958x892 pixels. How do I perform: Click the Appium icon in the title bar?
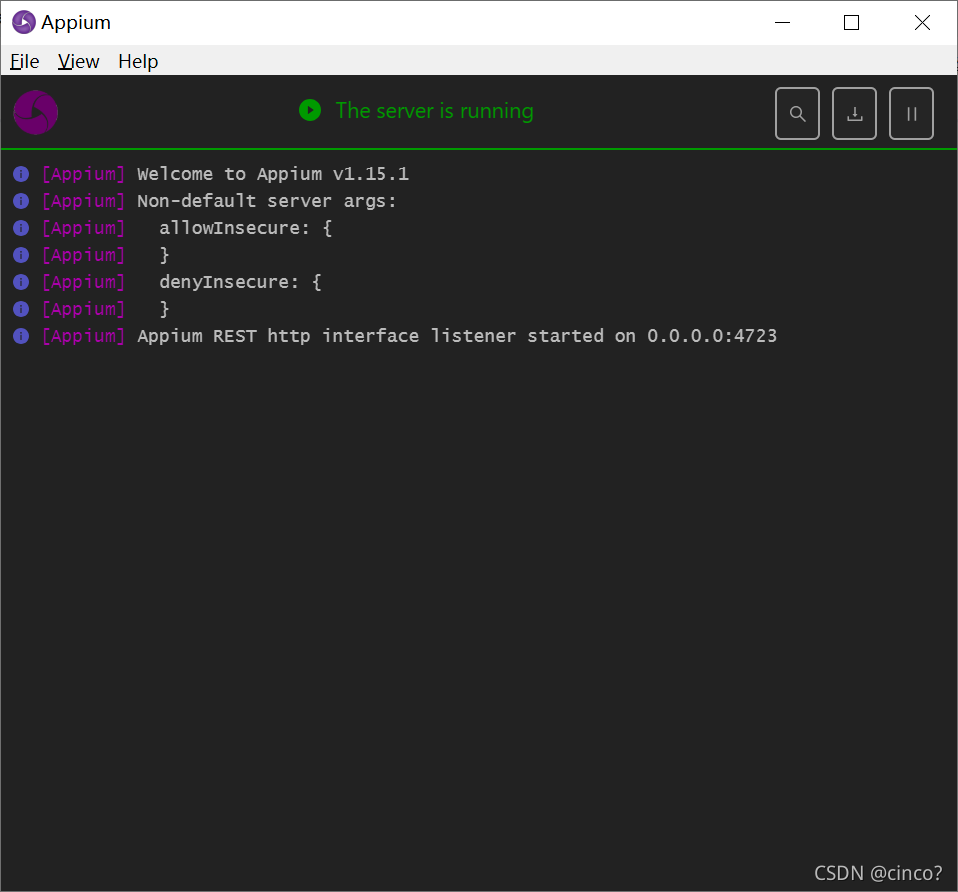click(x=24, y=23)
